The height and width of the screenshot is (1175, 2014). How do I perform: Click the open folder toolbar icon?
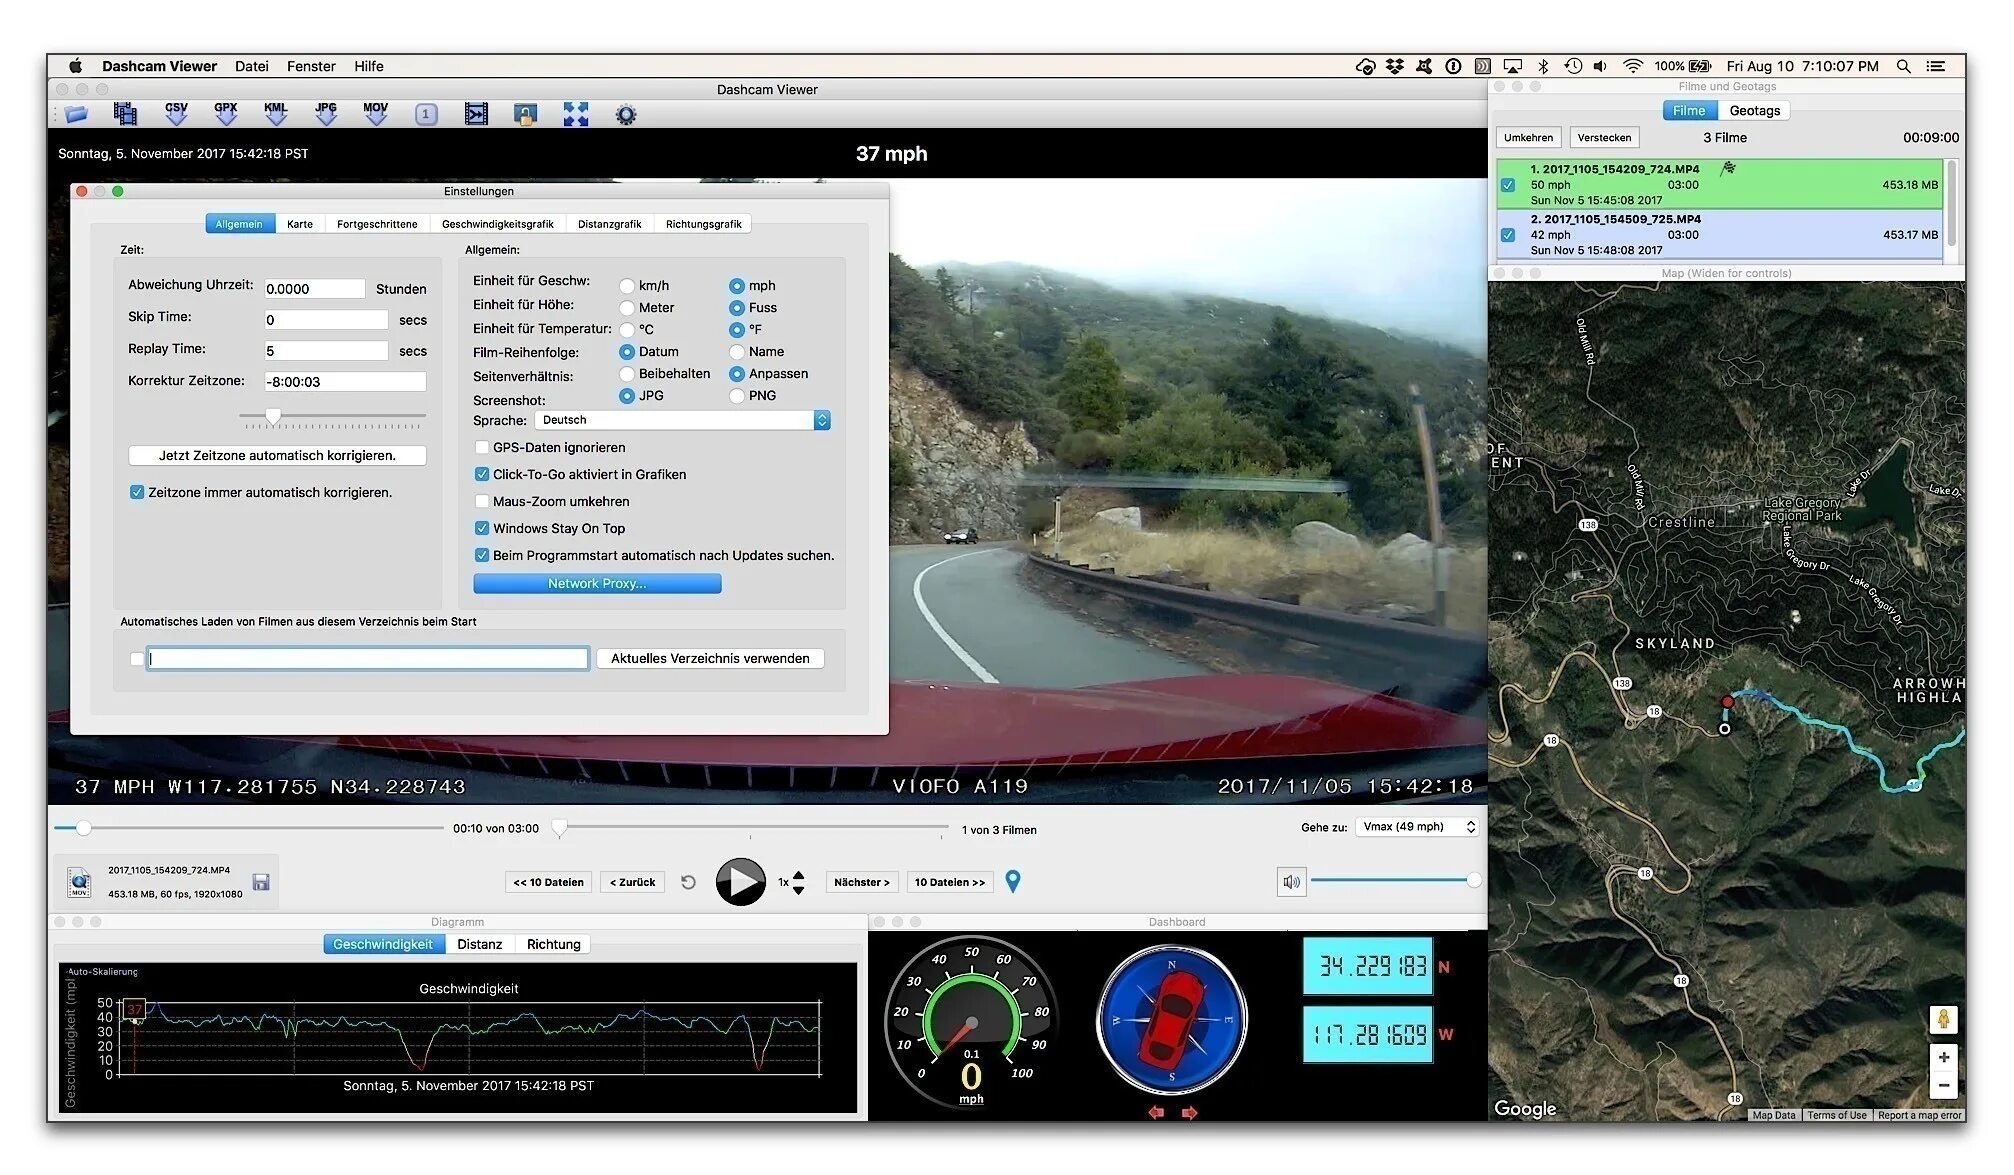coord(76,115)
